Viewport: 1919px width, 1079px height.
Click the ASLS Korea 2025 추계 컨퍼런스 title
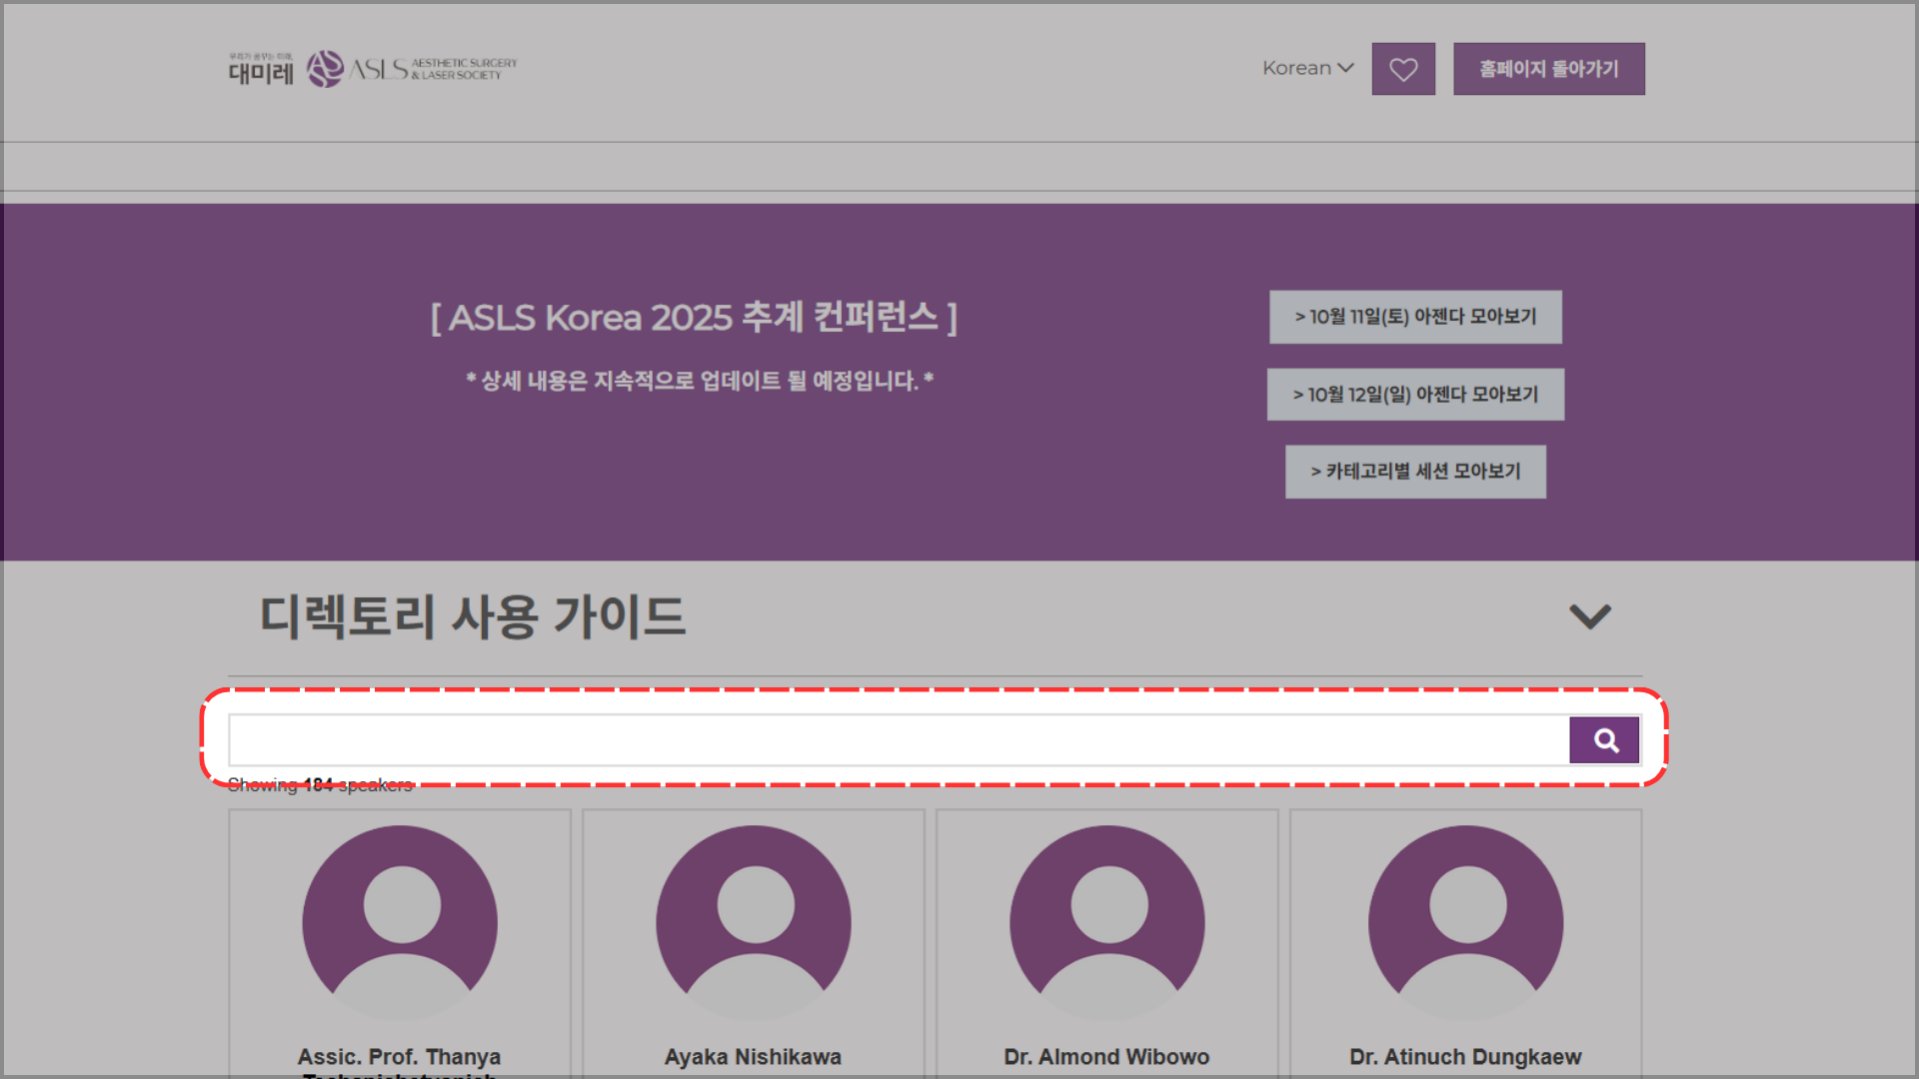pos(694,318)
